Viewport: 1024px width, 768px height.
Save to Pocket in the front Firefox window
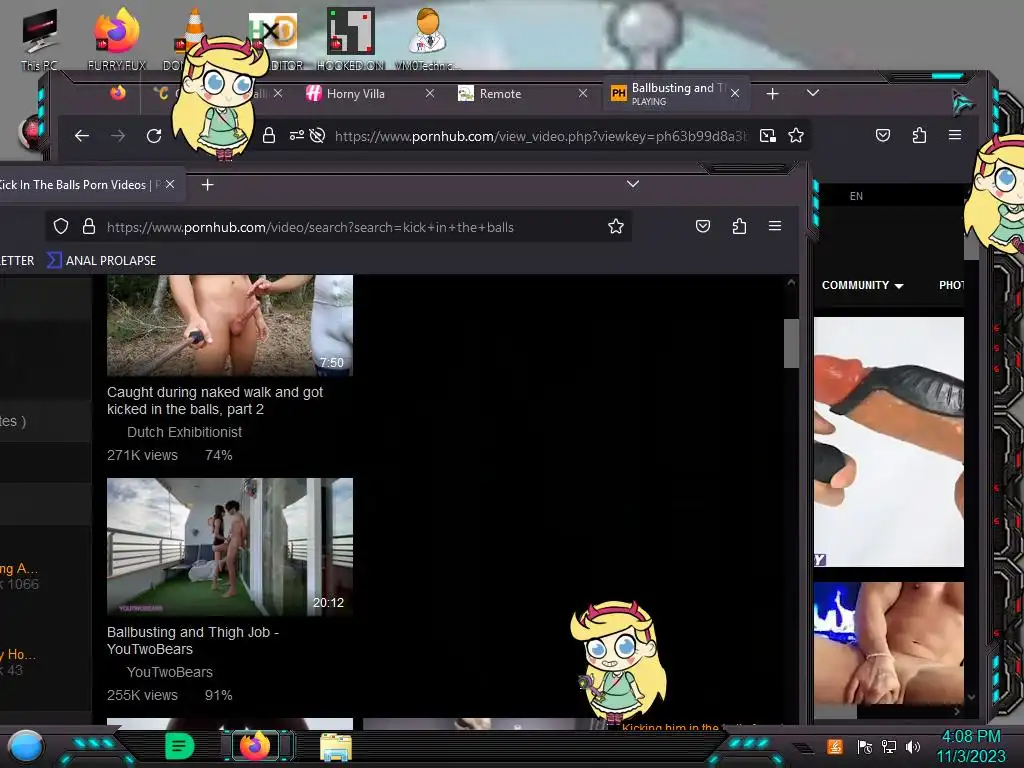pos(703,227)
